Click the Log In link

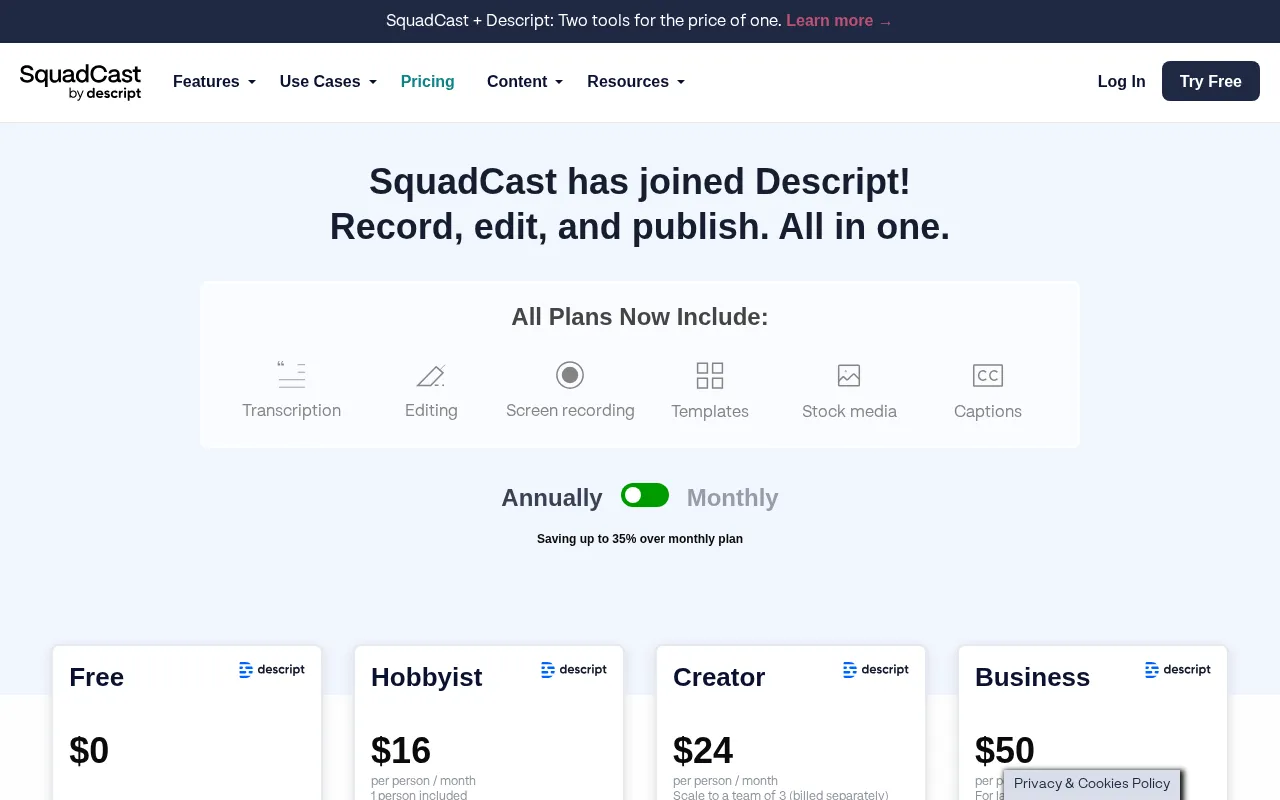point(1122,82)
